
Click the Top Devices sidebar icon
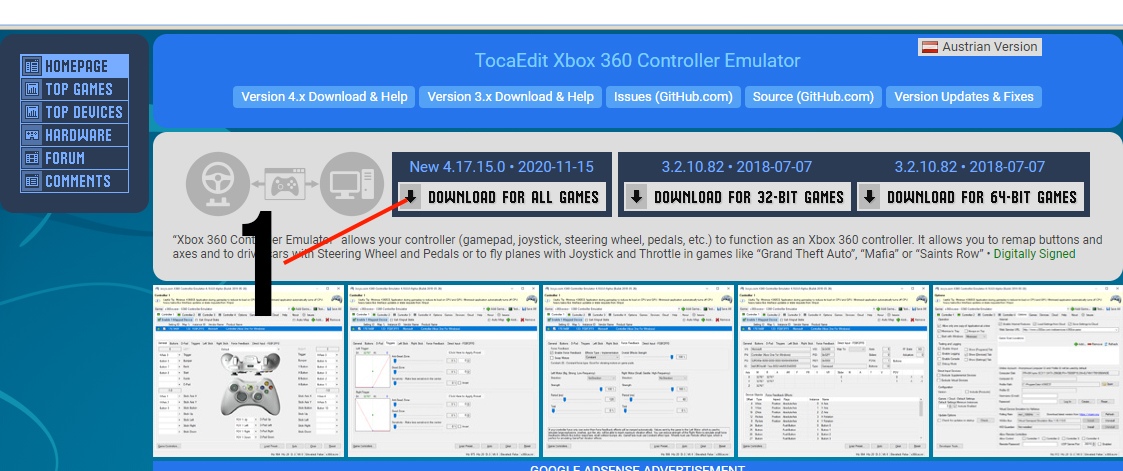(32, 112)
